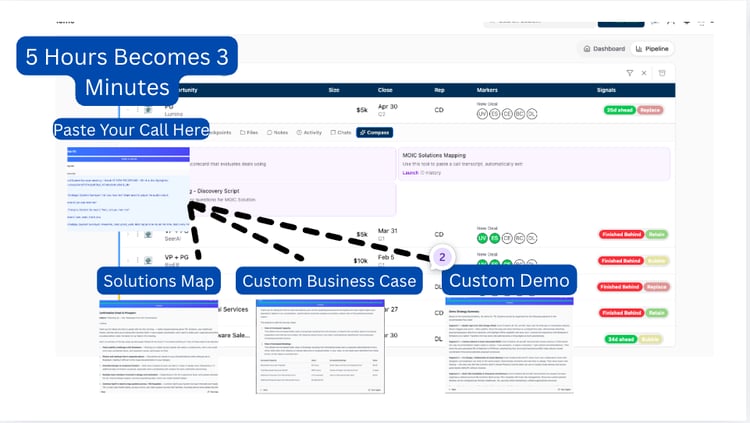The image size is (750, 423).
Task: Toggle green UV marker in Mar 31 row
Action: [484, 237]
